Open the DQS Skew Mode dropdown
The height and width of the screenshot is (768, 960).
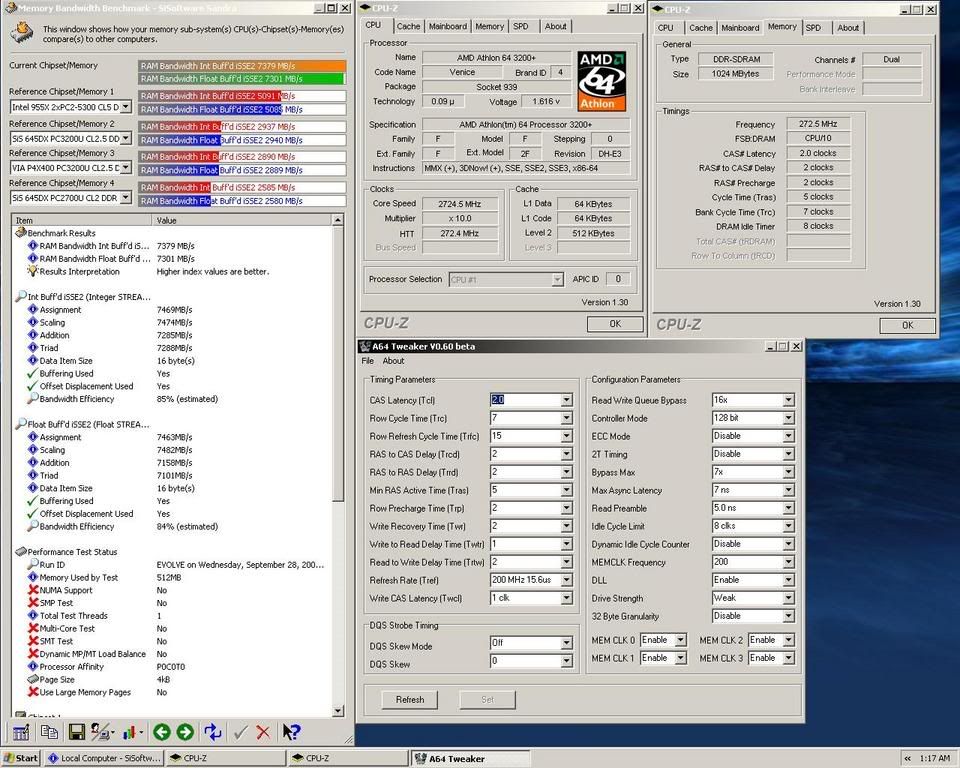(x=566, y=644)
